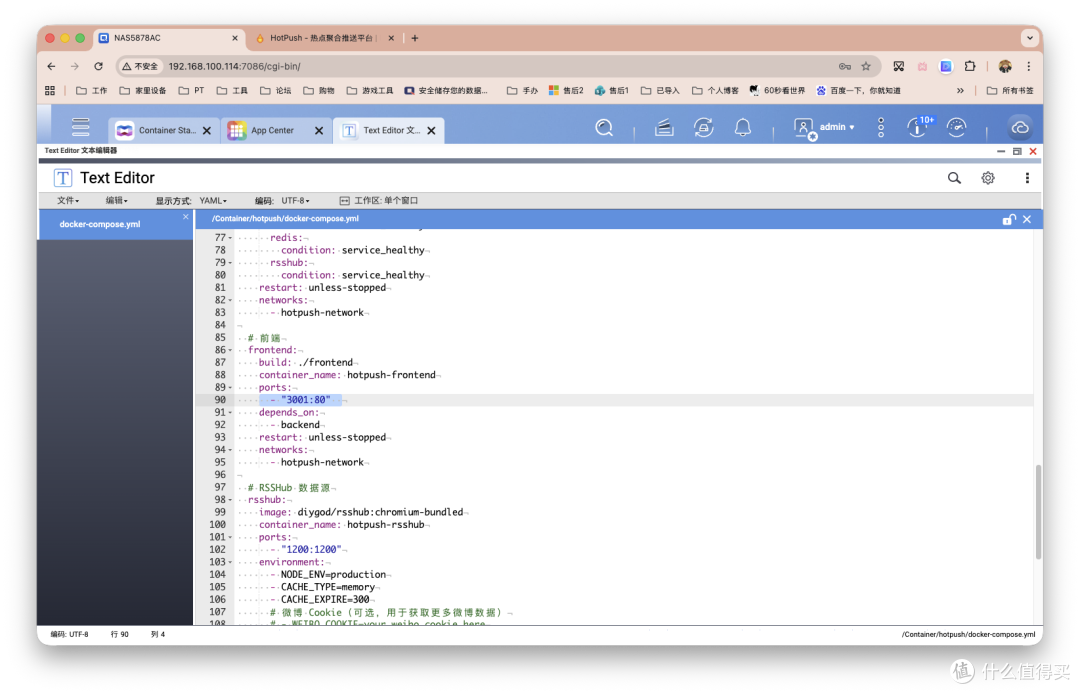1080x694 pixels.
Task: Open the YAML display mode dropdown
Action: coord(213,201)
